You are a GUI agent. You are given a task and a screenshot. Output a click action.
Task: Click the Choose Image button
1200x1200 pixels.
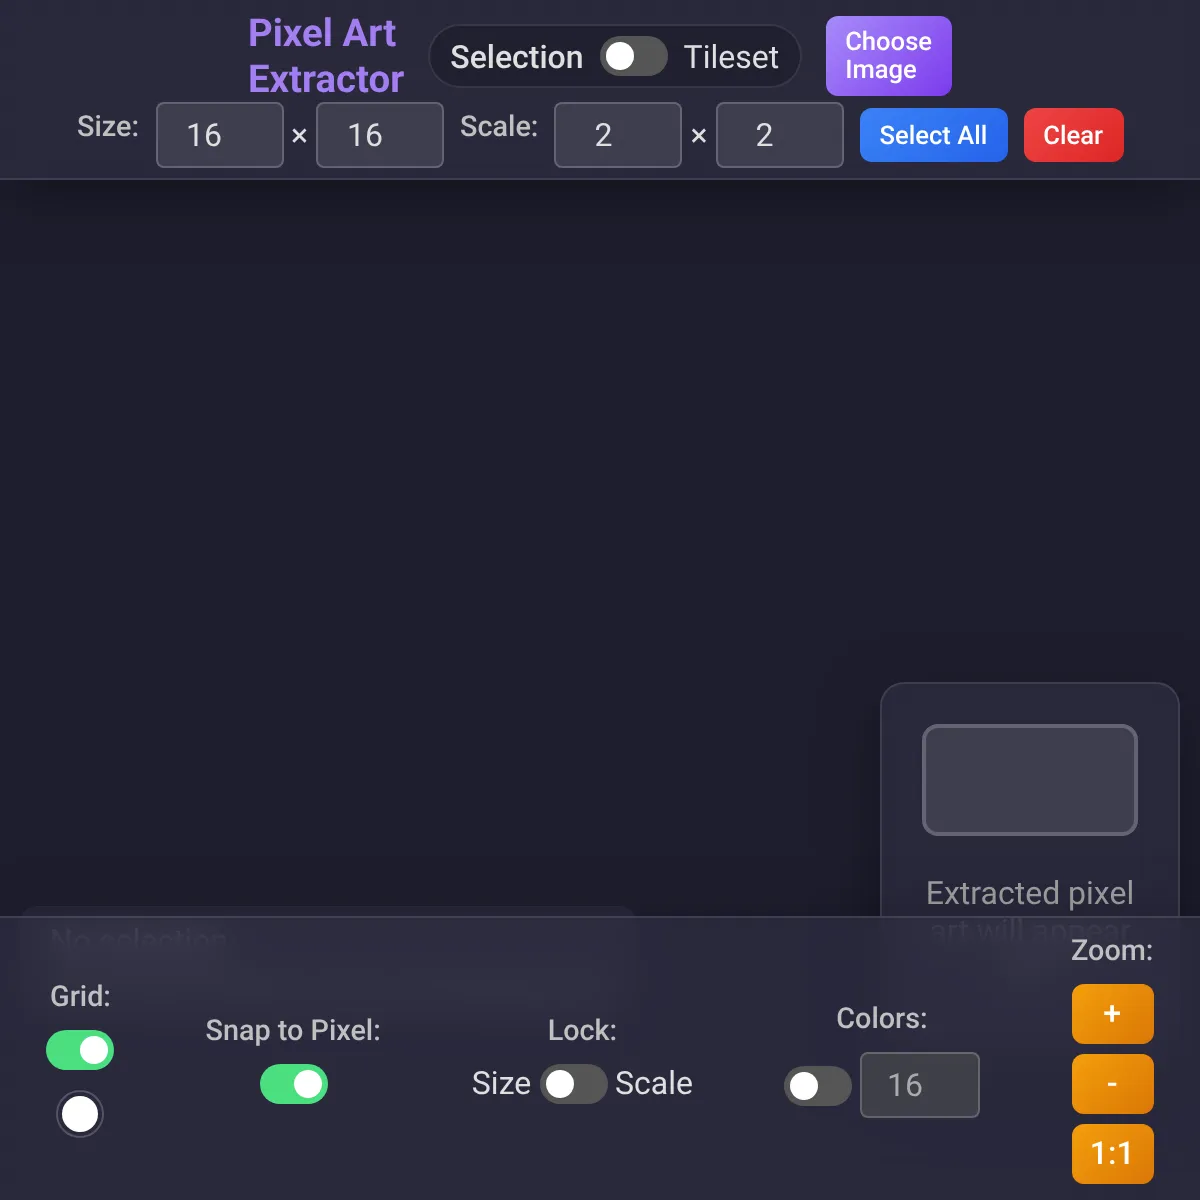(x=888, y=56)
